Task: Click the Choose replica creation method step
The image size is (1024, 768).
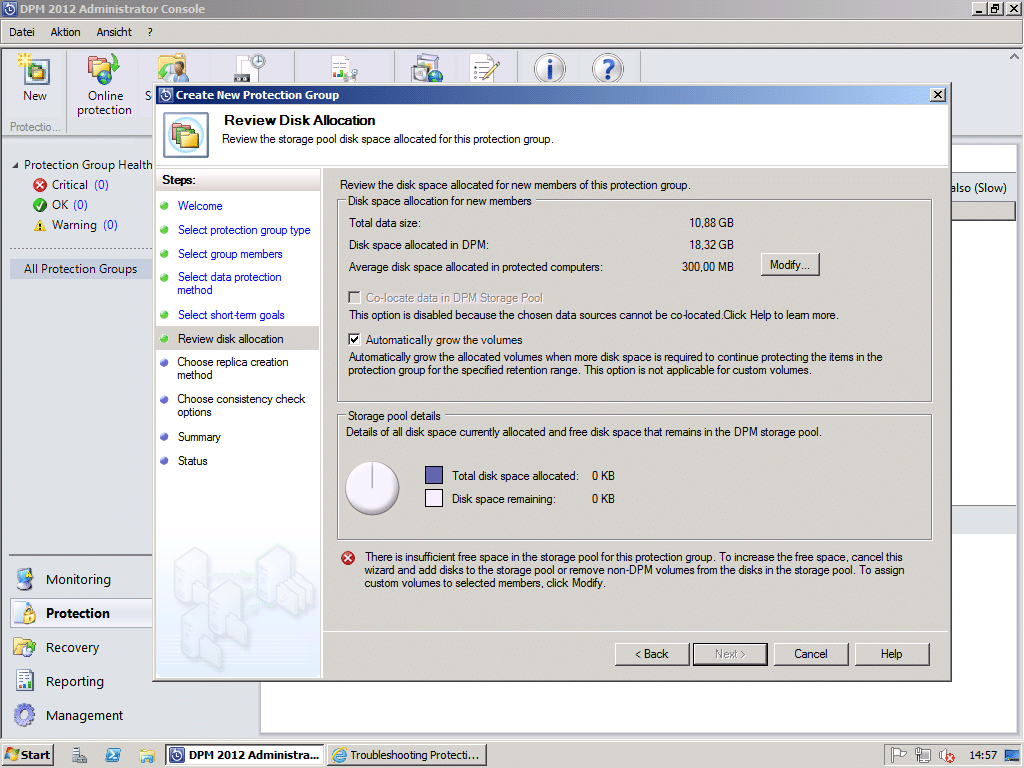Action: pyautogui.click(x=232, y=368)
